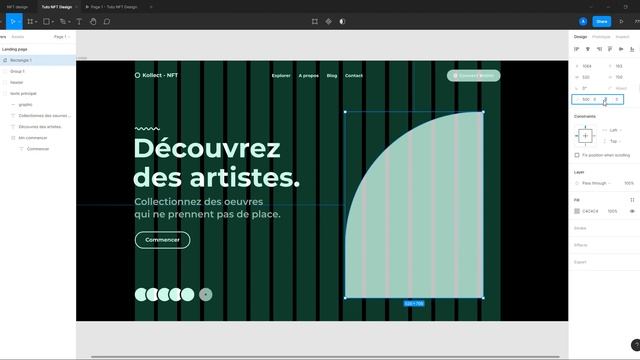Open the shape tools dropdown arrow
The height and width of the screenshot is (360, 640).
(x=53, y=22)
